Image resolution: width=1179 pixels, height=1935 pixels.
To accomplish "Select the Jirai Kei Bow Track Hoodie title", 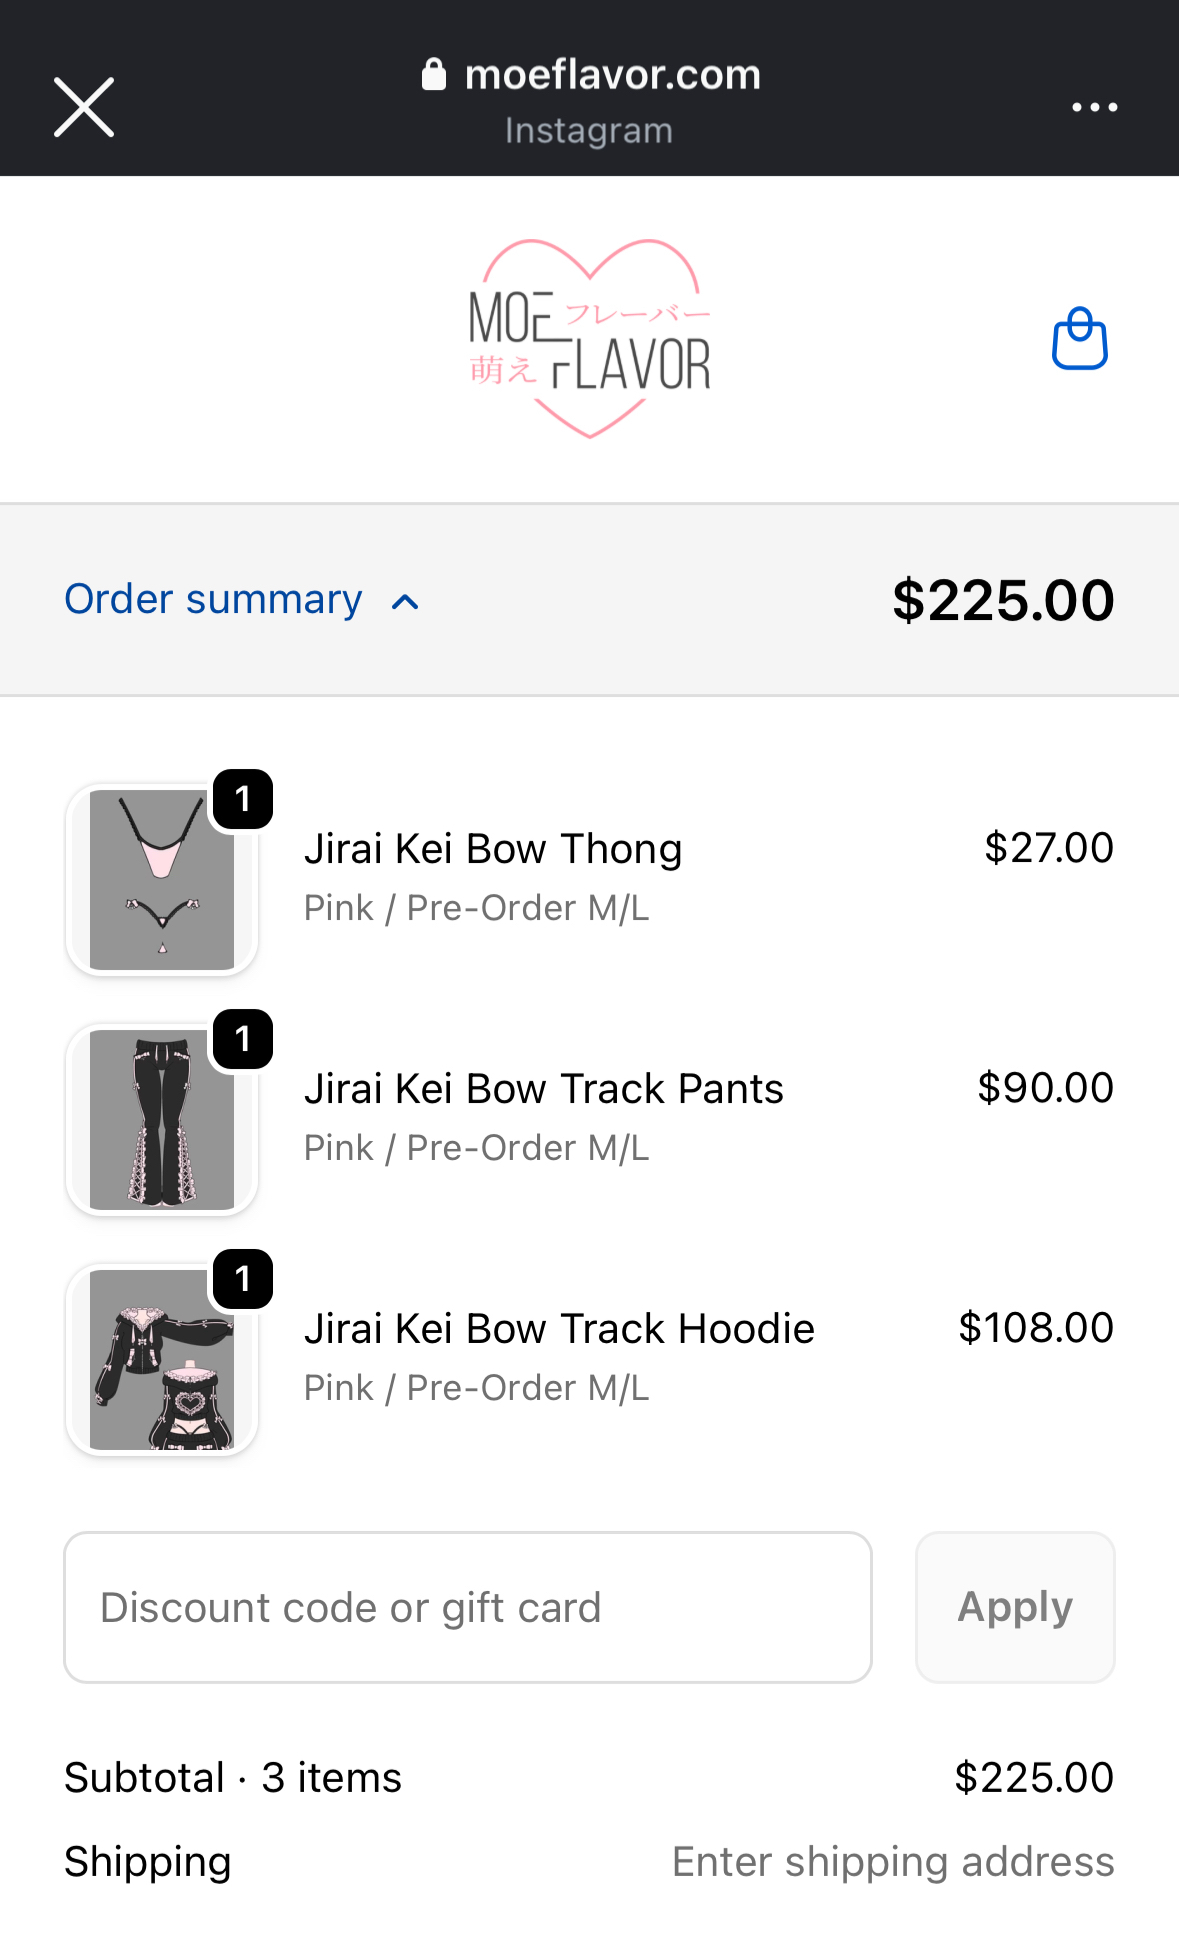I will click(559, 1329).
